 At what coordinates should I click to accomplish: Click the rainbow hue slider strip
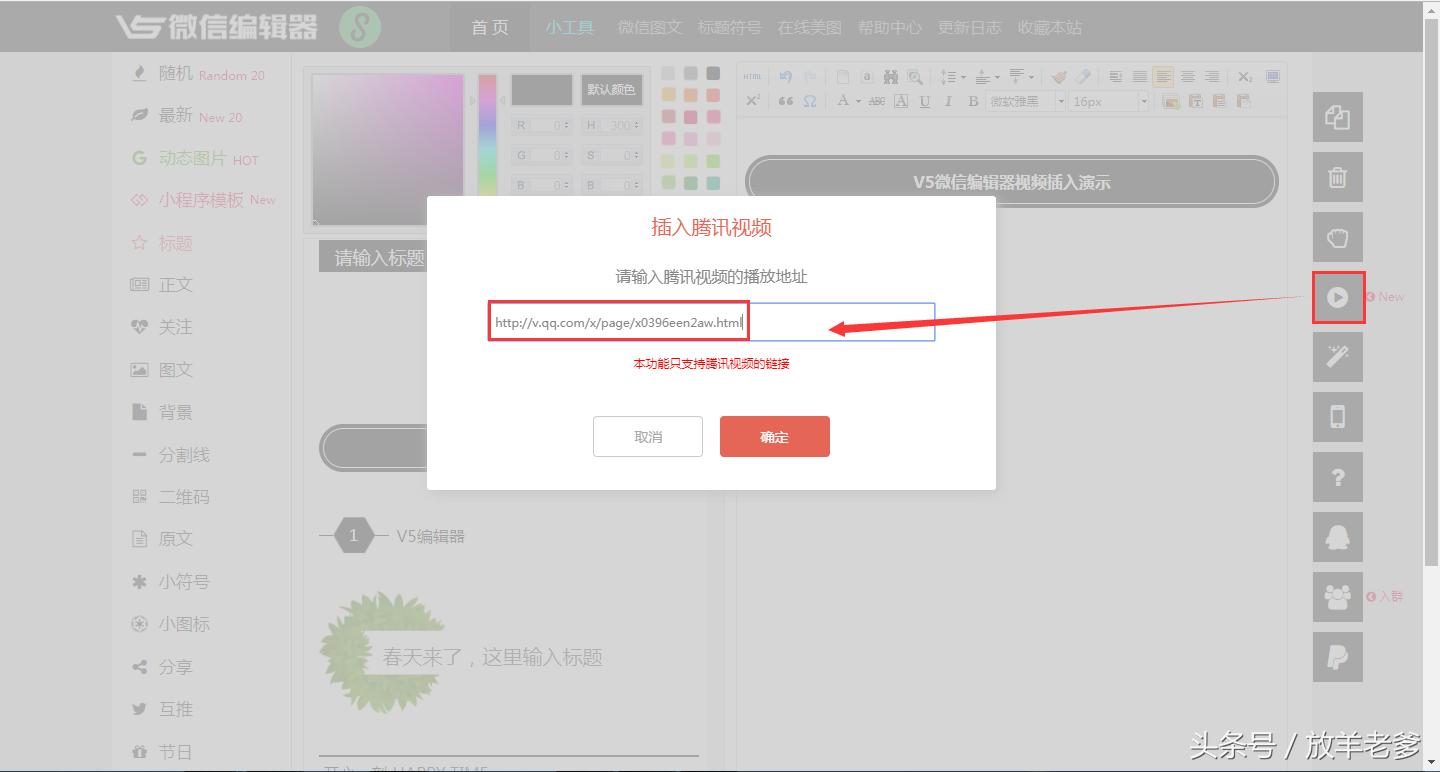[x=487, y=135]
